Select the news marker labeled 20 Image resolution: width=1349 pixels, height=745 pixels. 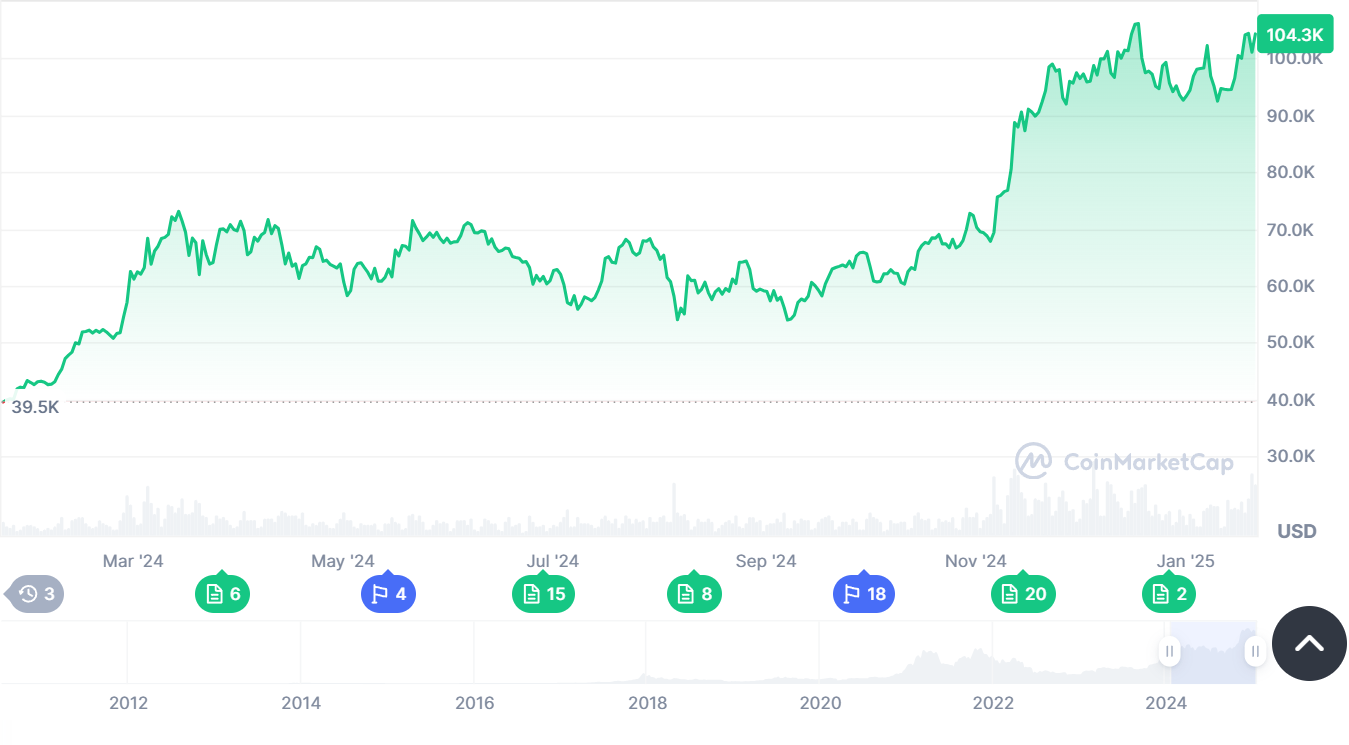pyautogui.click(x=1022, y=594)
